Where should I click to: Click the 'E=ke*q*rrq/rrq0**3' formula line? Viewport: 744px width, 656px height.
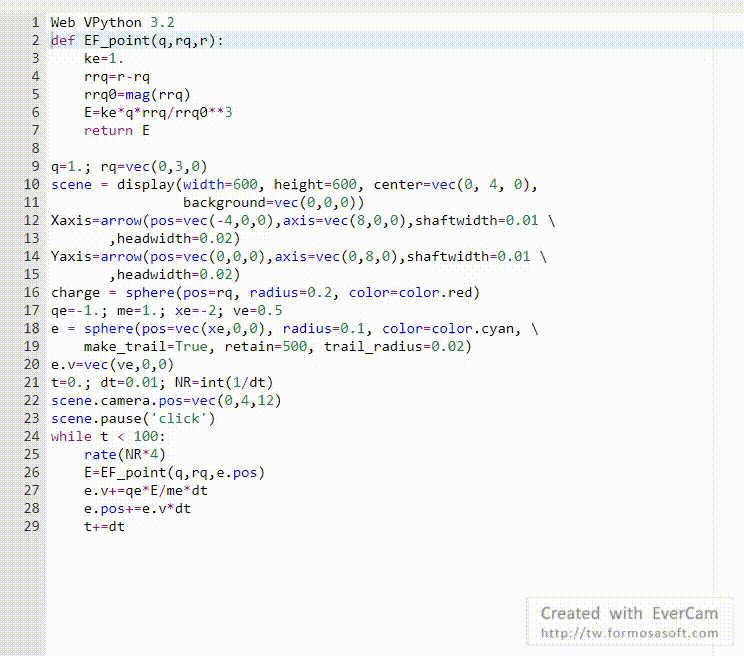click(x=158, y=112)
